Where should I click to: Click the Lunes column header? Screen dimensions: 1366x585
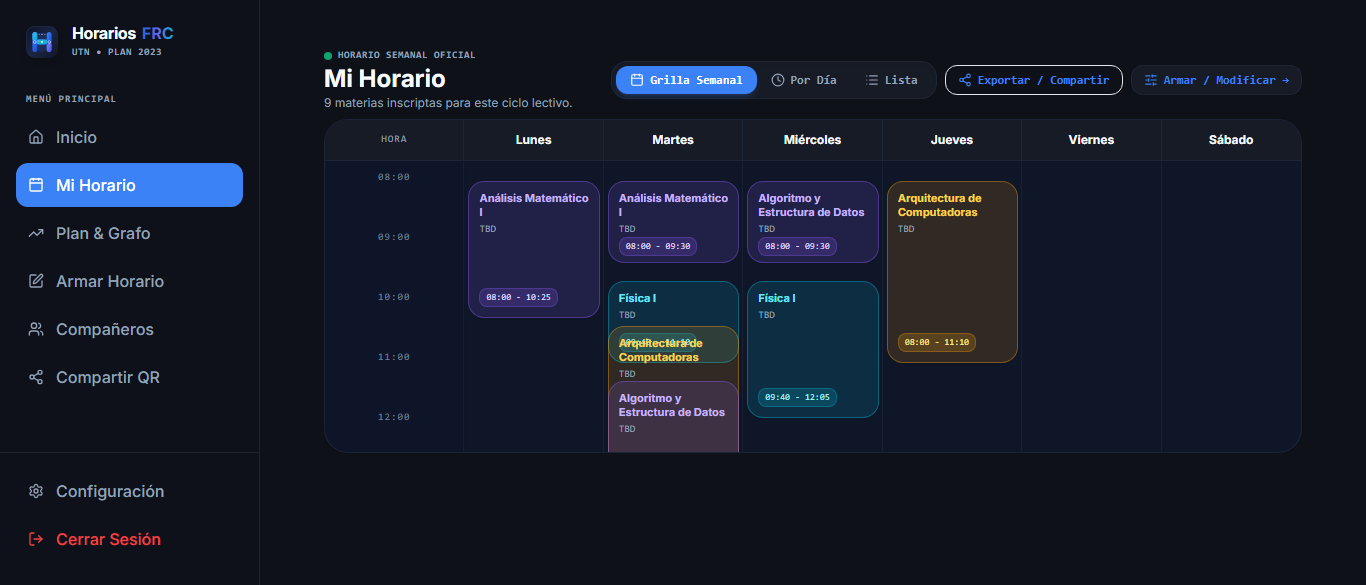533,140
